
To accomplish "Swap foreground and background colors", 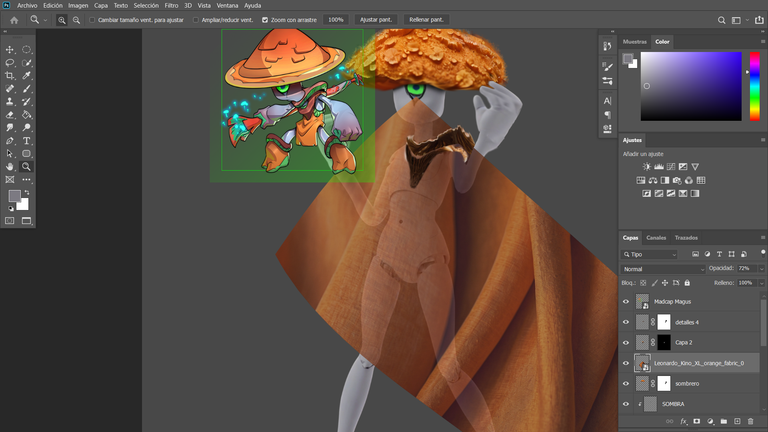I will [x=27, y=192].
